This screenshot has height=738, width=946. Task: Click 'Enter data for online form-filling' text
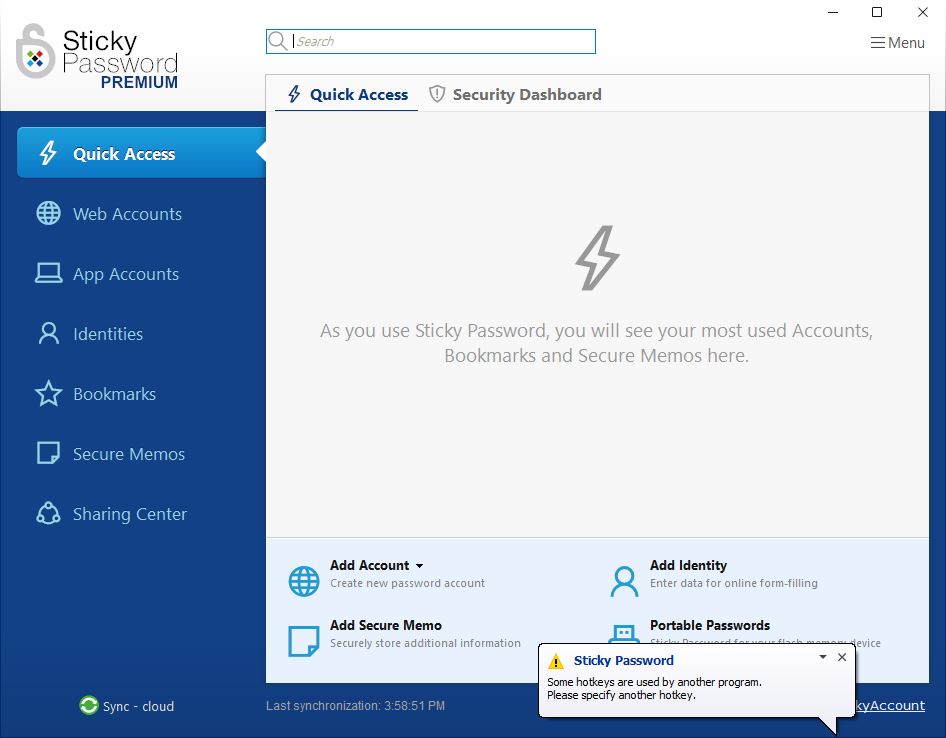click(734, 583)
